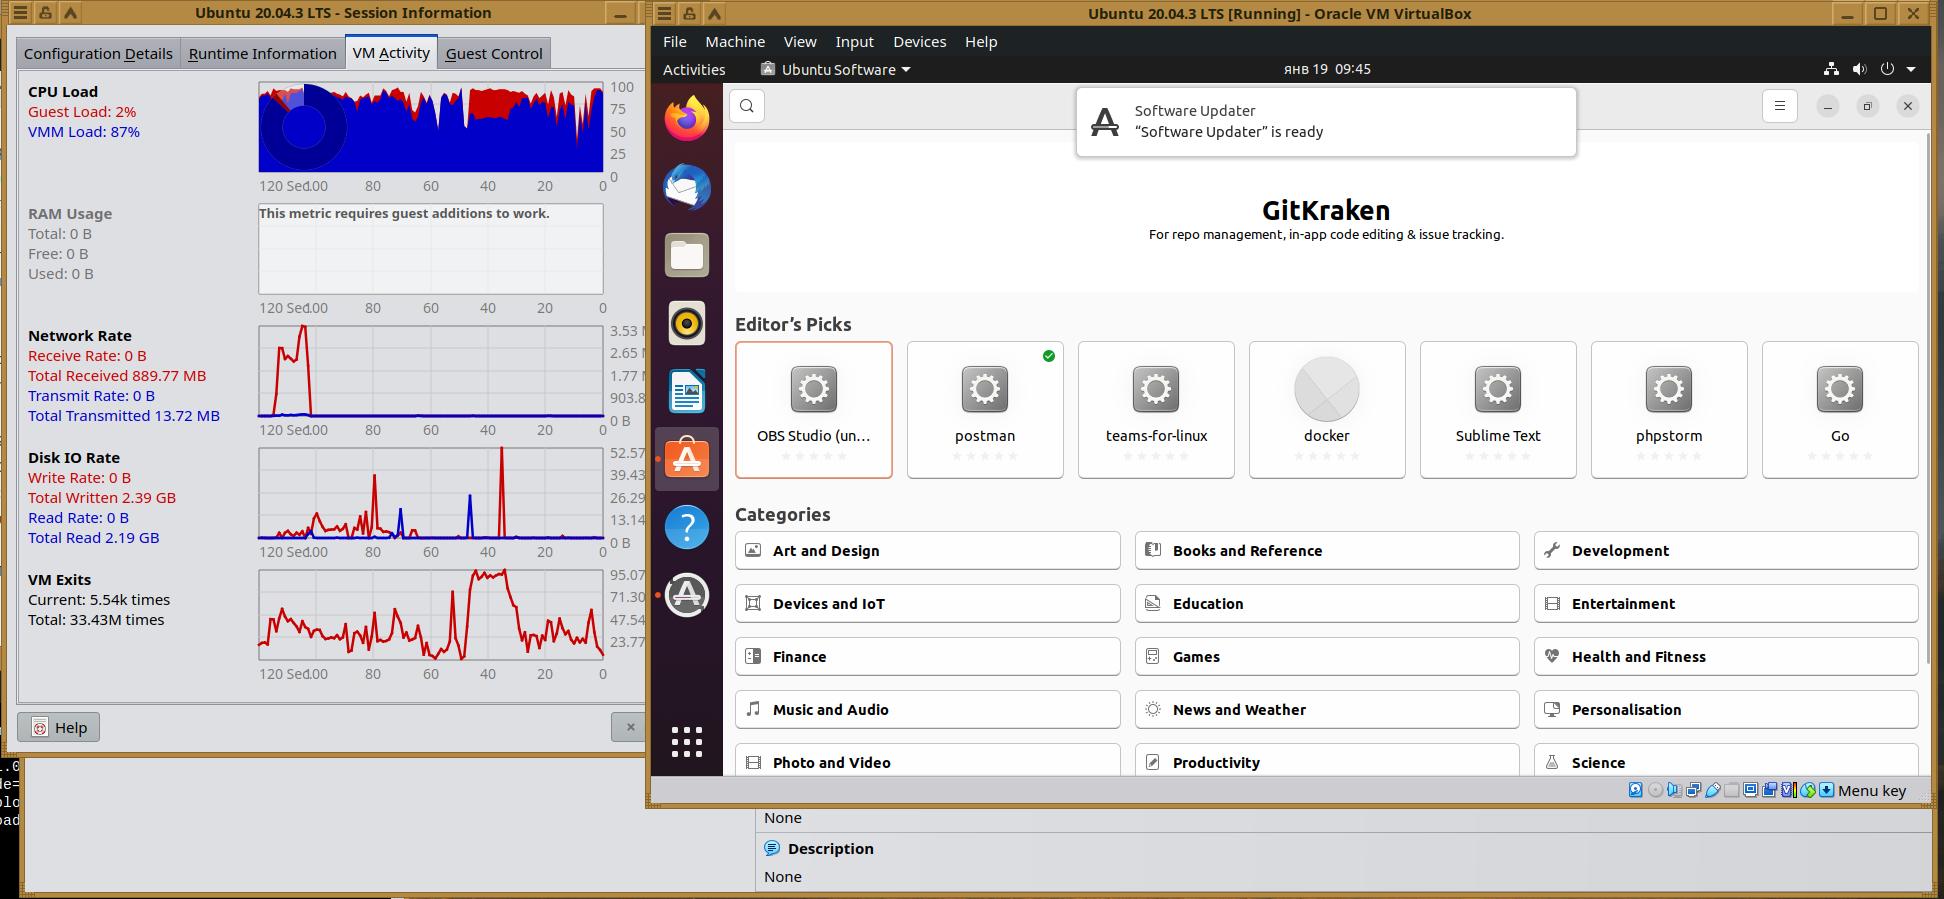Viewport: 1944px width, 899px height.
Task: Click the CPU virtualization indicator in status bar
Action: pyautogui.click(x=1788, y=790)
